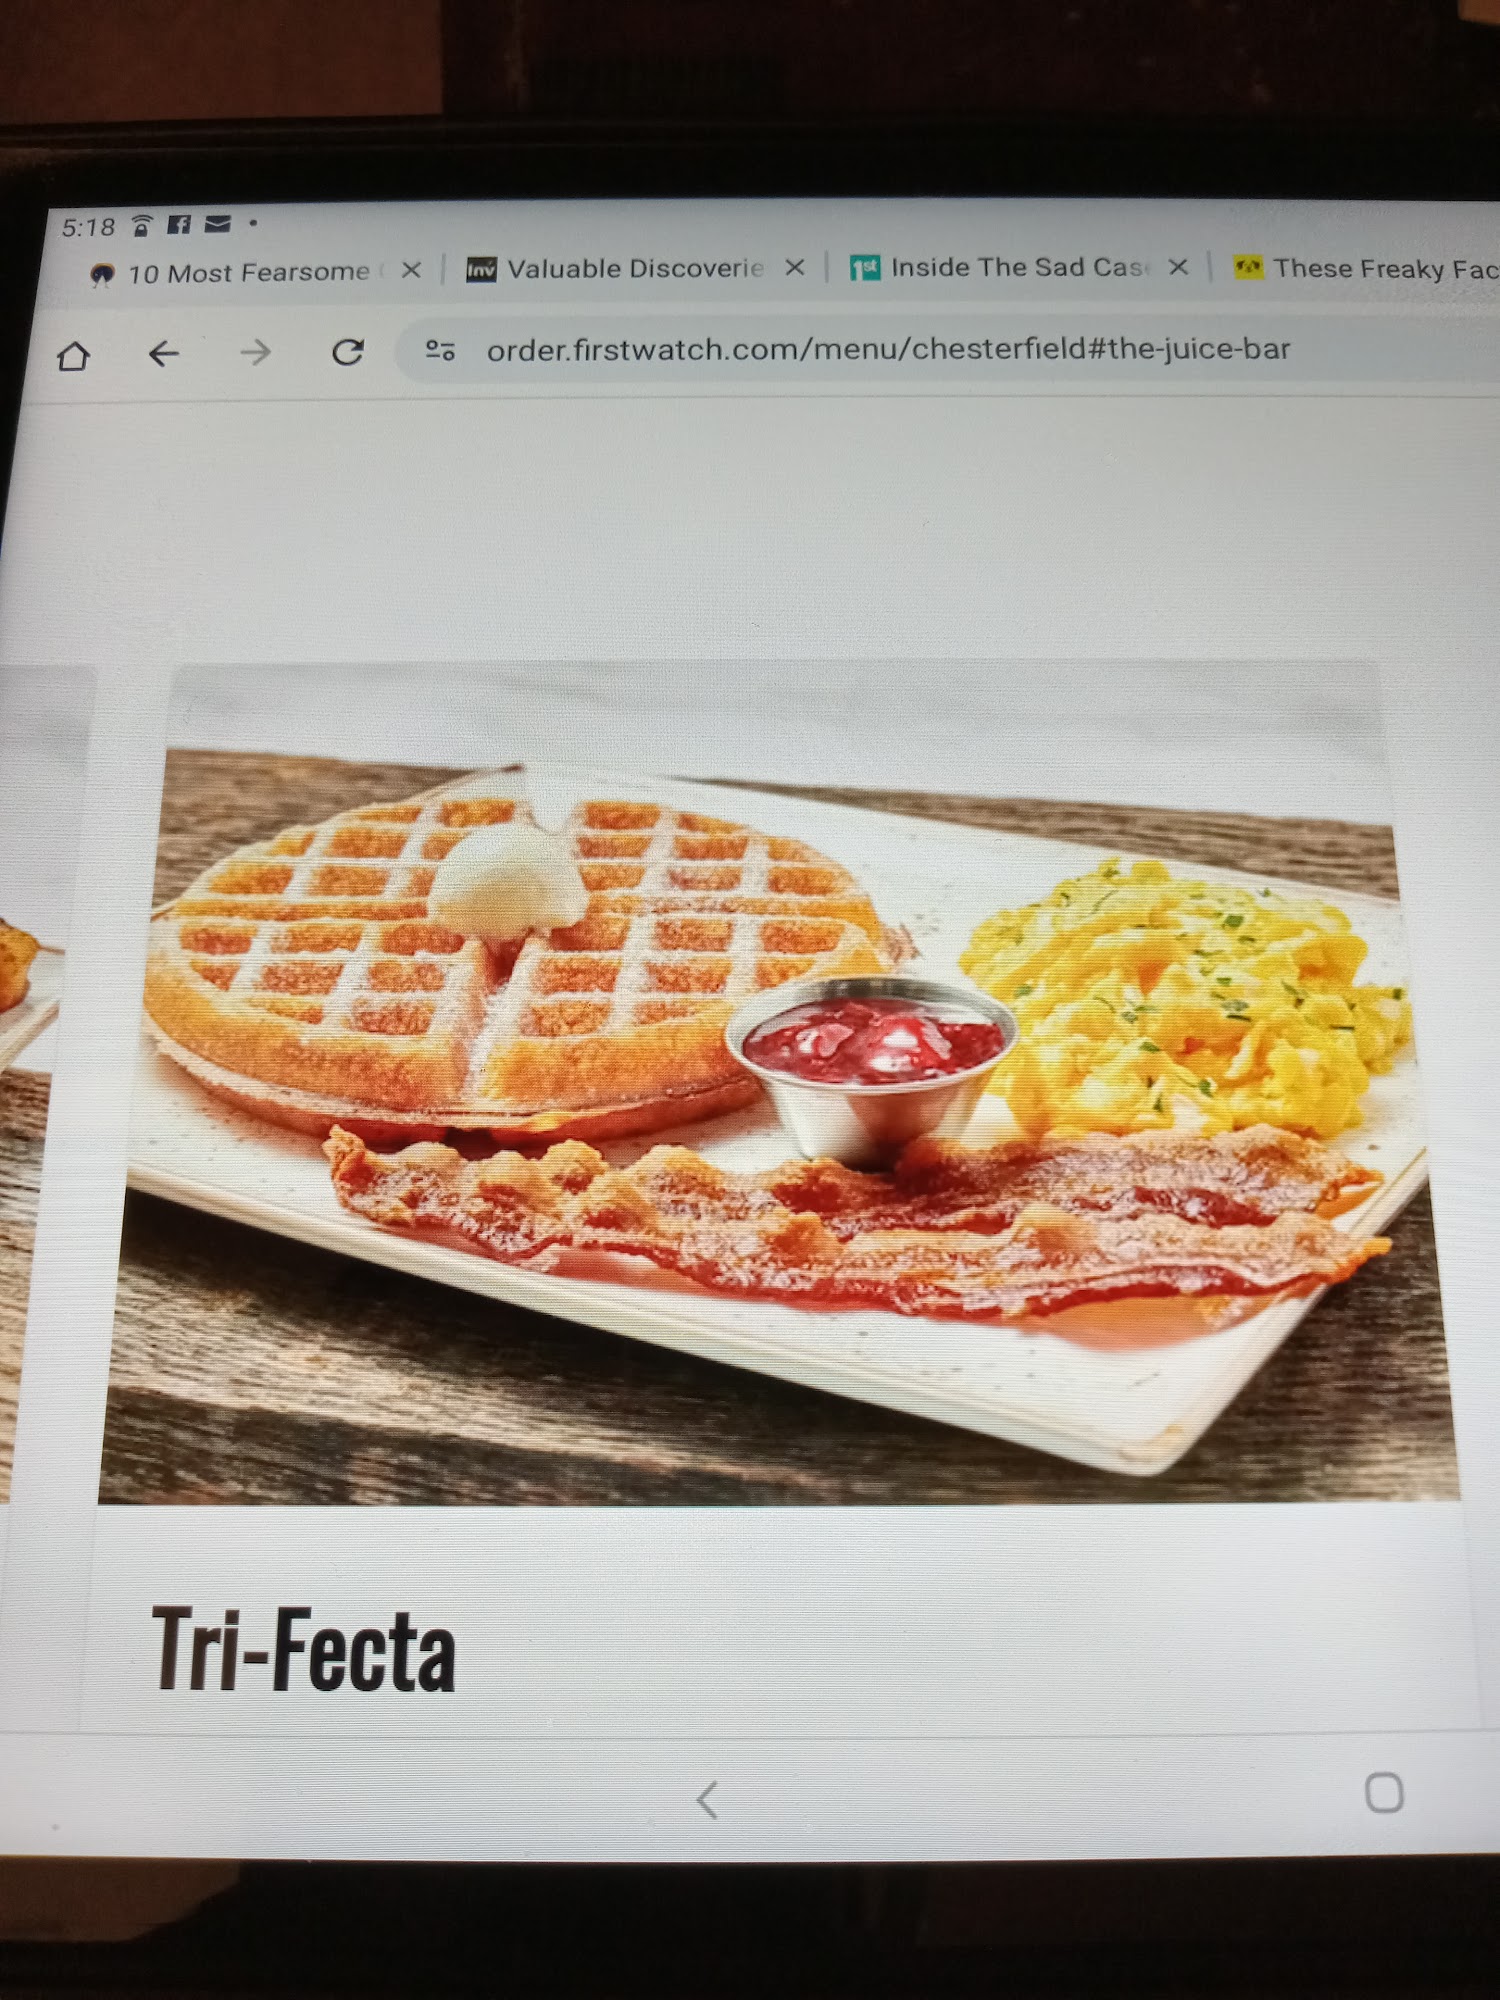
Task: Tap the Android back chevron
Action: coord(707,1800)
